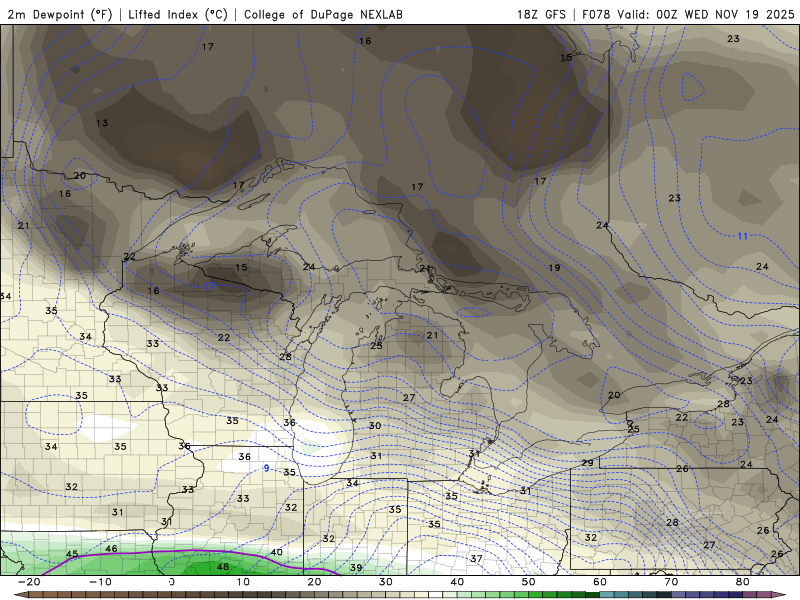Screen dimensions: 800x600
Task: Click the -10 label on color scale
Action: [100, 582]
